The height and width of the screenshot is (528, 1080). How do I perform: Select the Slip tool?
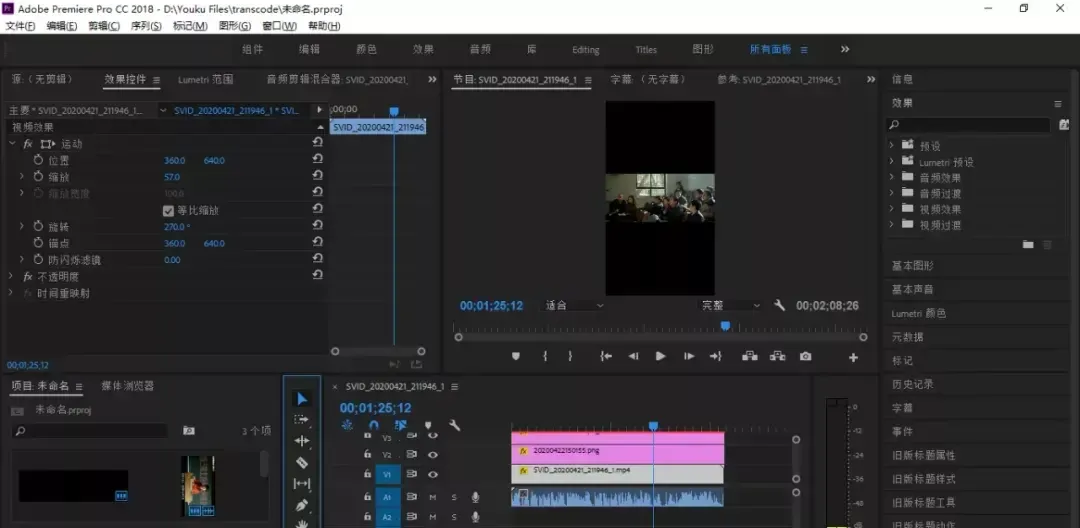point(302,484)
